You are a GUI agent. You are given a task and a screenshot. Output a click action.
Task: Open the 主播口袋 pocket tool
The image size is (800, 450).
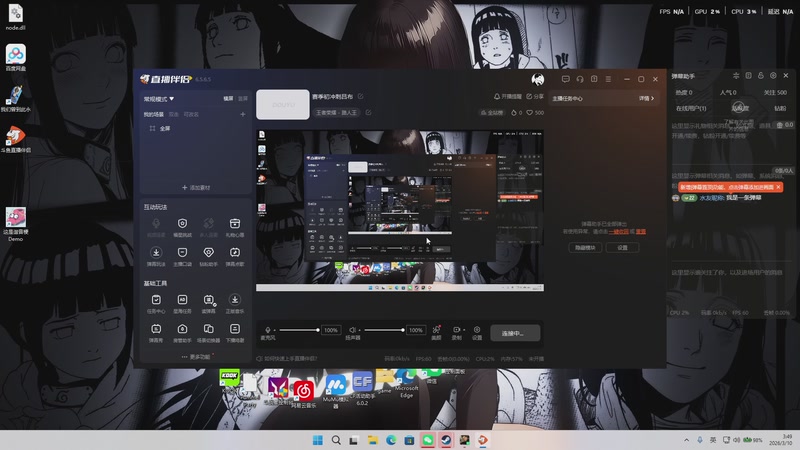click(x=182, y=256)
